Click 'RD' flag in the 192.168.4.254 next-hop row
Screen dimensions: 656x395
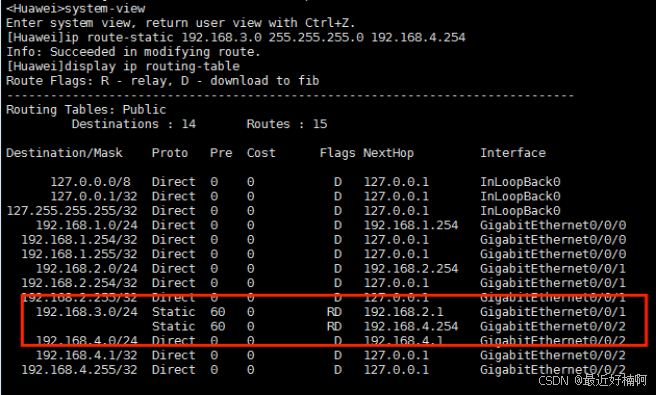click(334, 326)
